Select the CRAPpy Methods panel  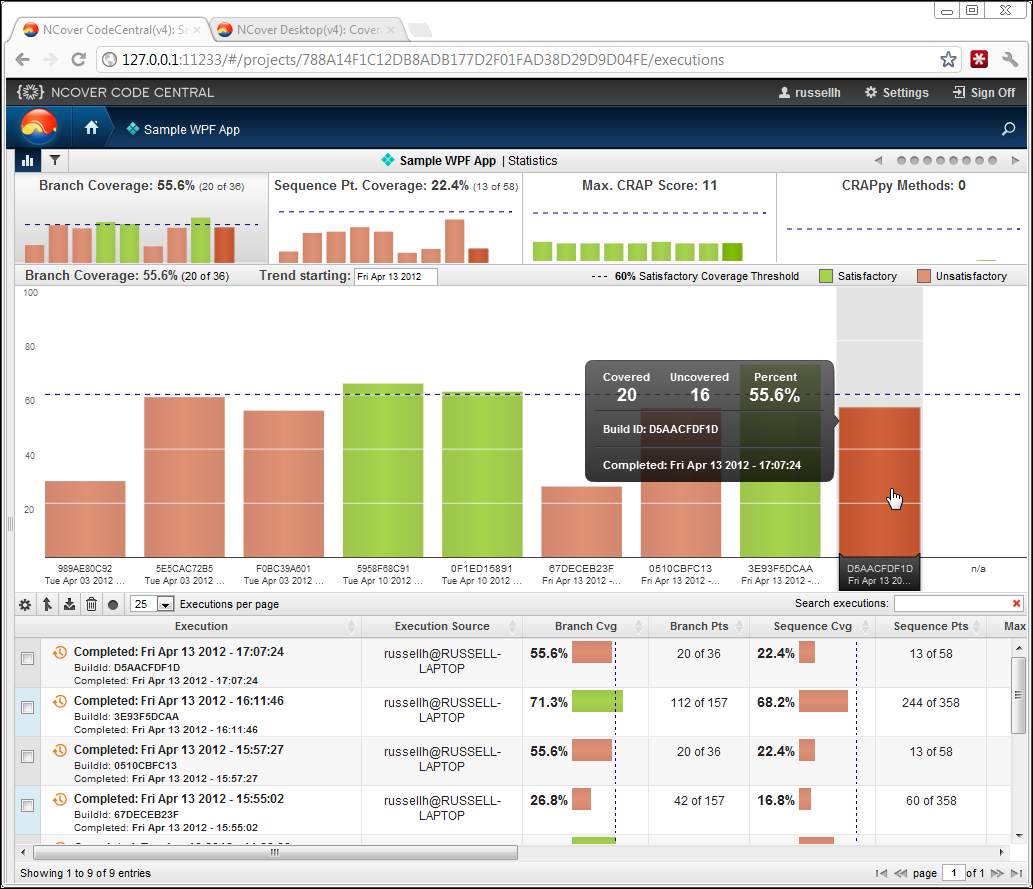click(903, 219)
